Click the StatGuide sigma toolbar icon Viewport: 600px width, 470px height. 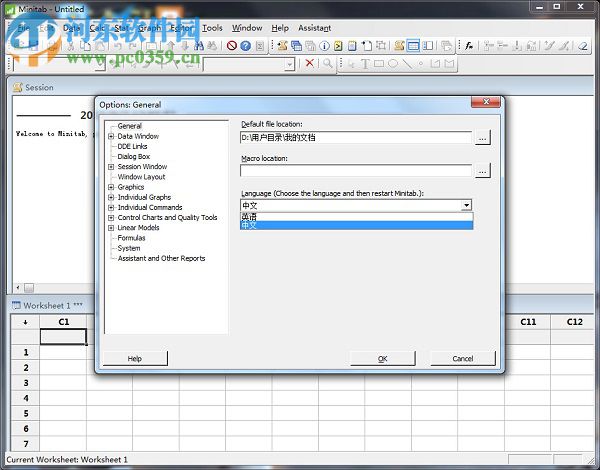(260, 46)
